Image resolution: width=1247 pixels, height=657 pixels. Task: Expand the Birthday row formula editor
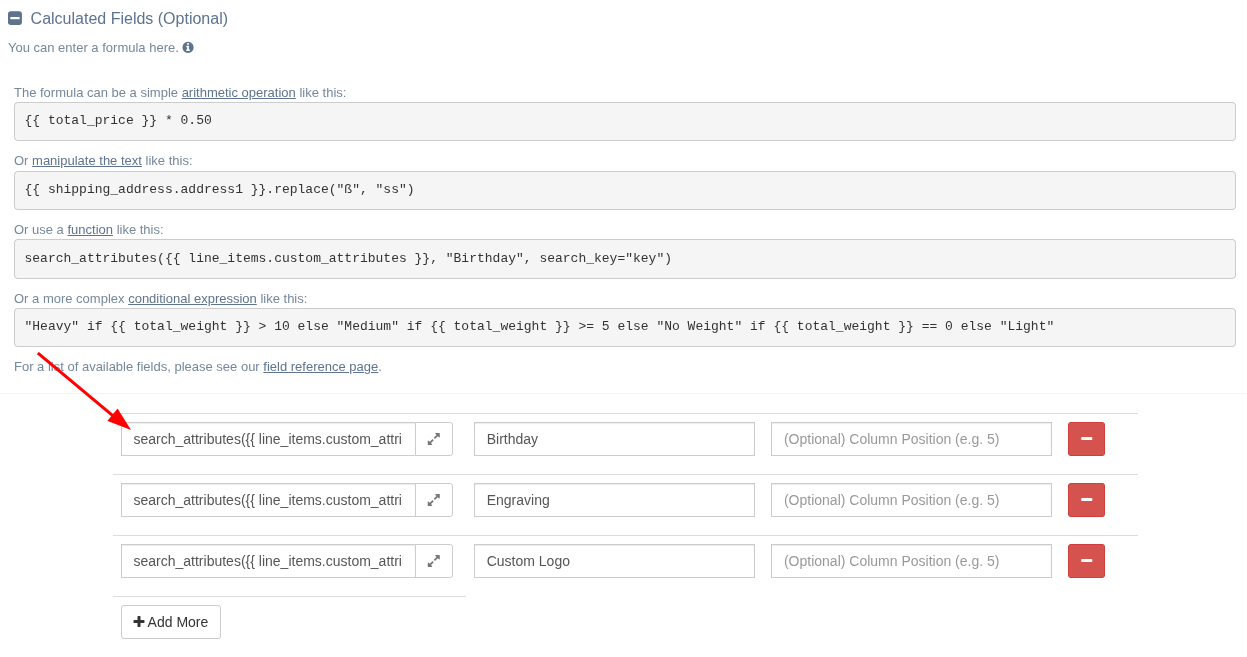click(433, 439)
